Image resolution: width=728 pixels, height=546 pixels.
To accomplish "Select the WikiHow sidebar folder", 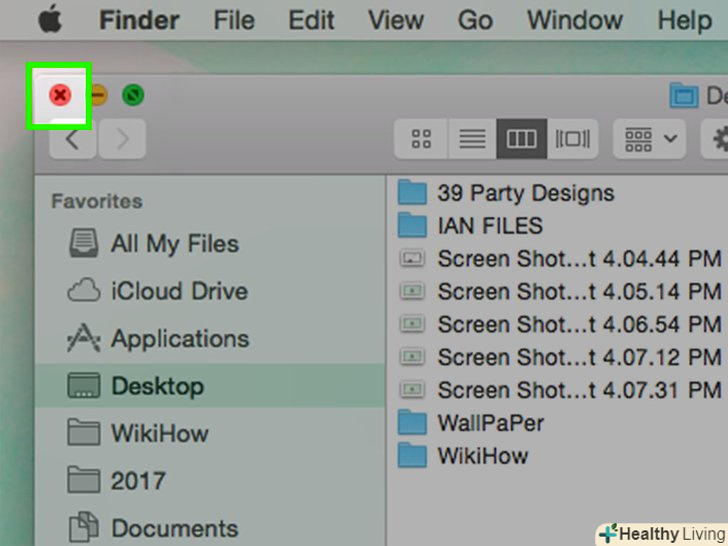I will tap(159, 433).
